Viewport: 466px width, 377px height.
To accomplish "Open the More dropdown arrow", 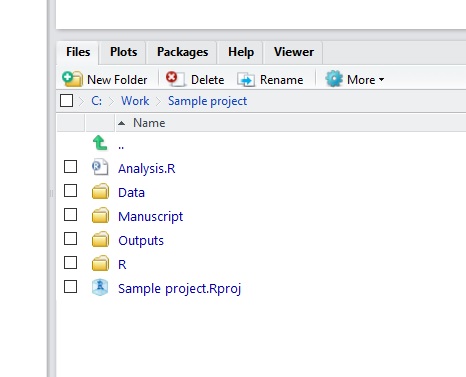I will 381,80.
